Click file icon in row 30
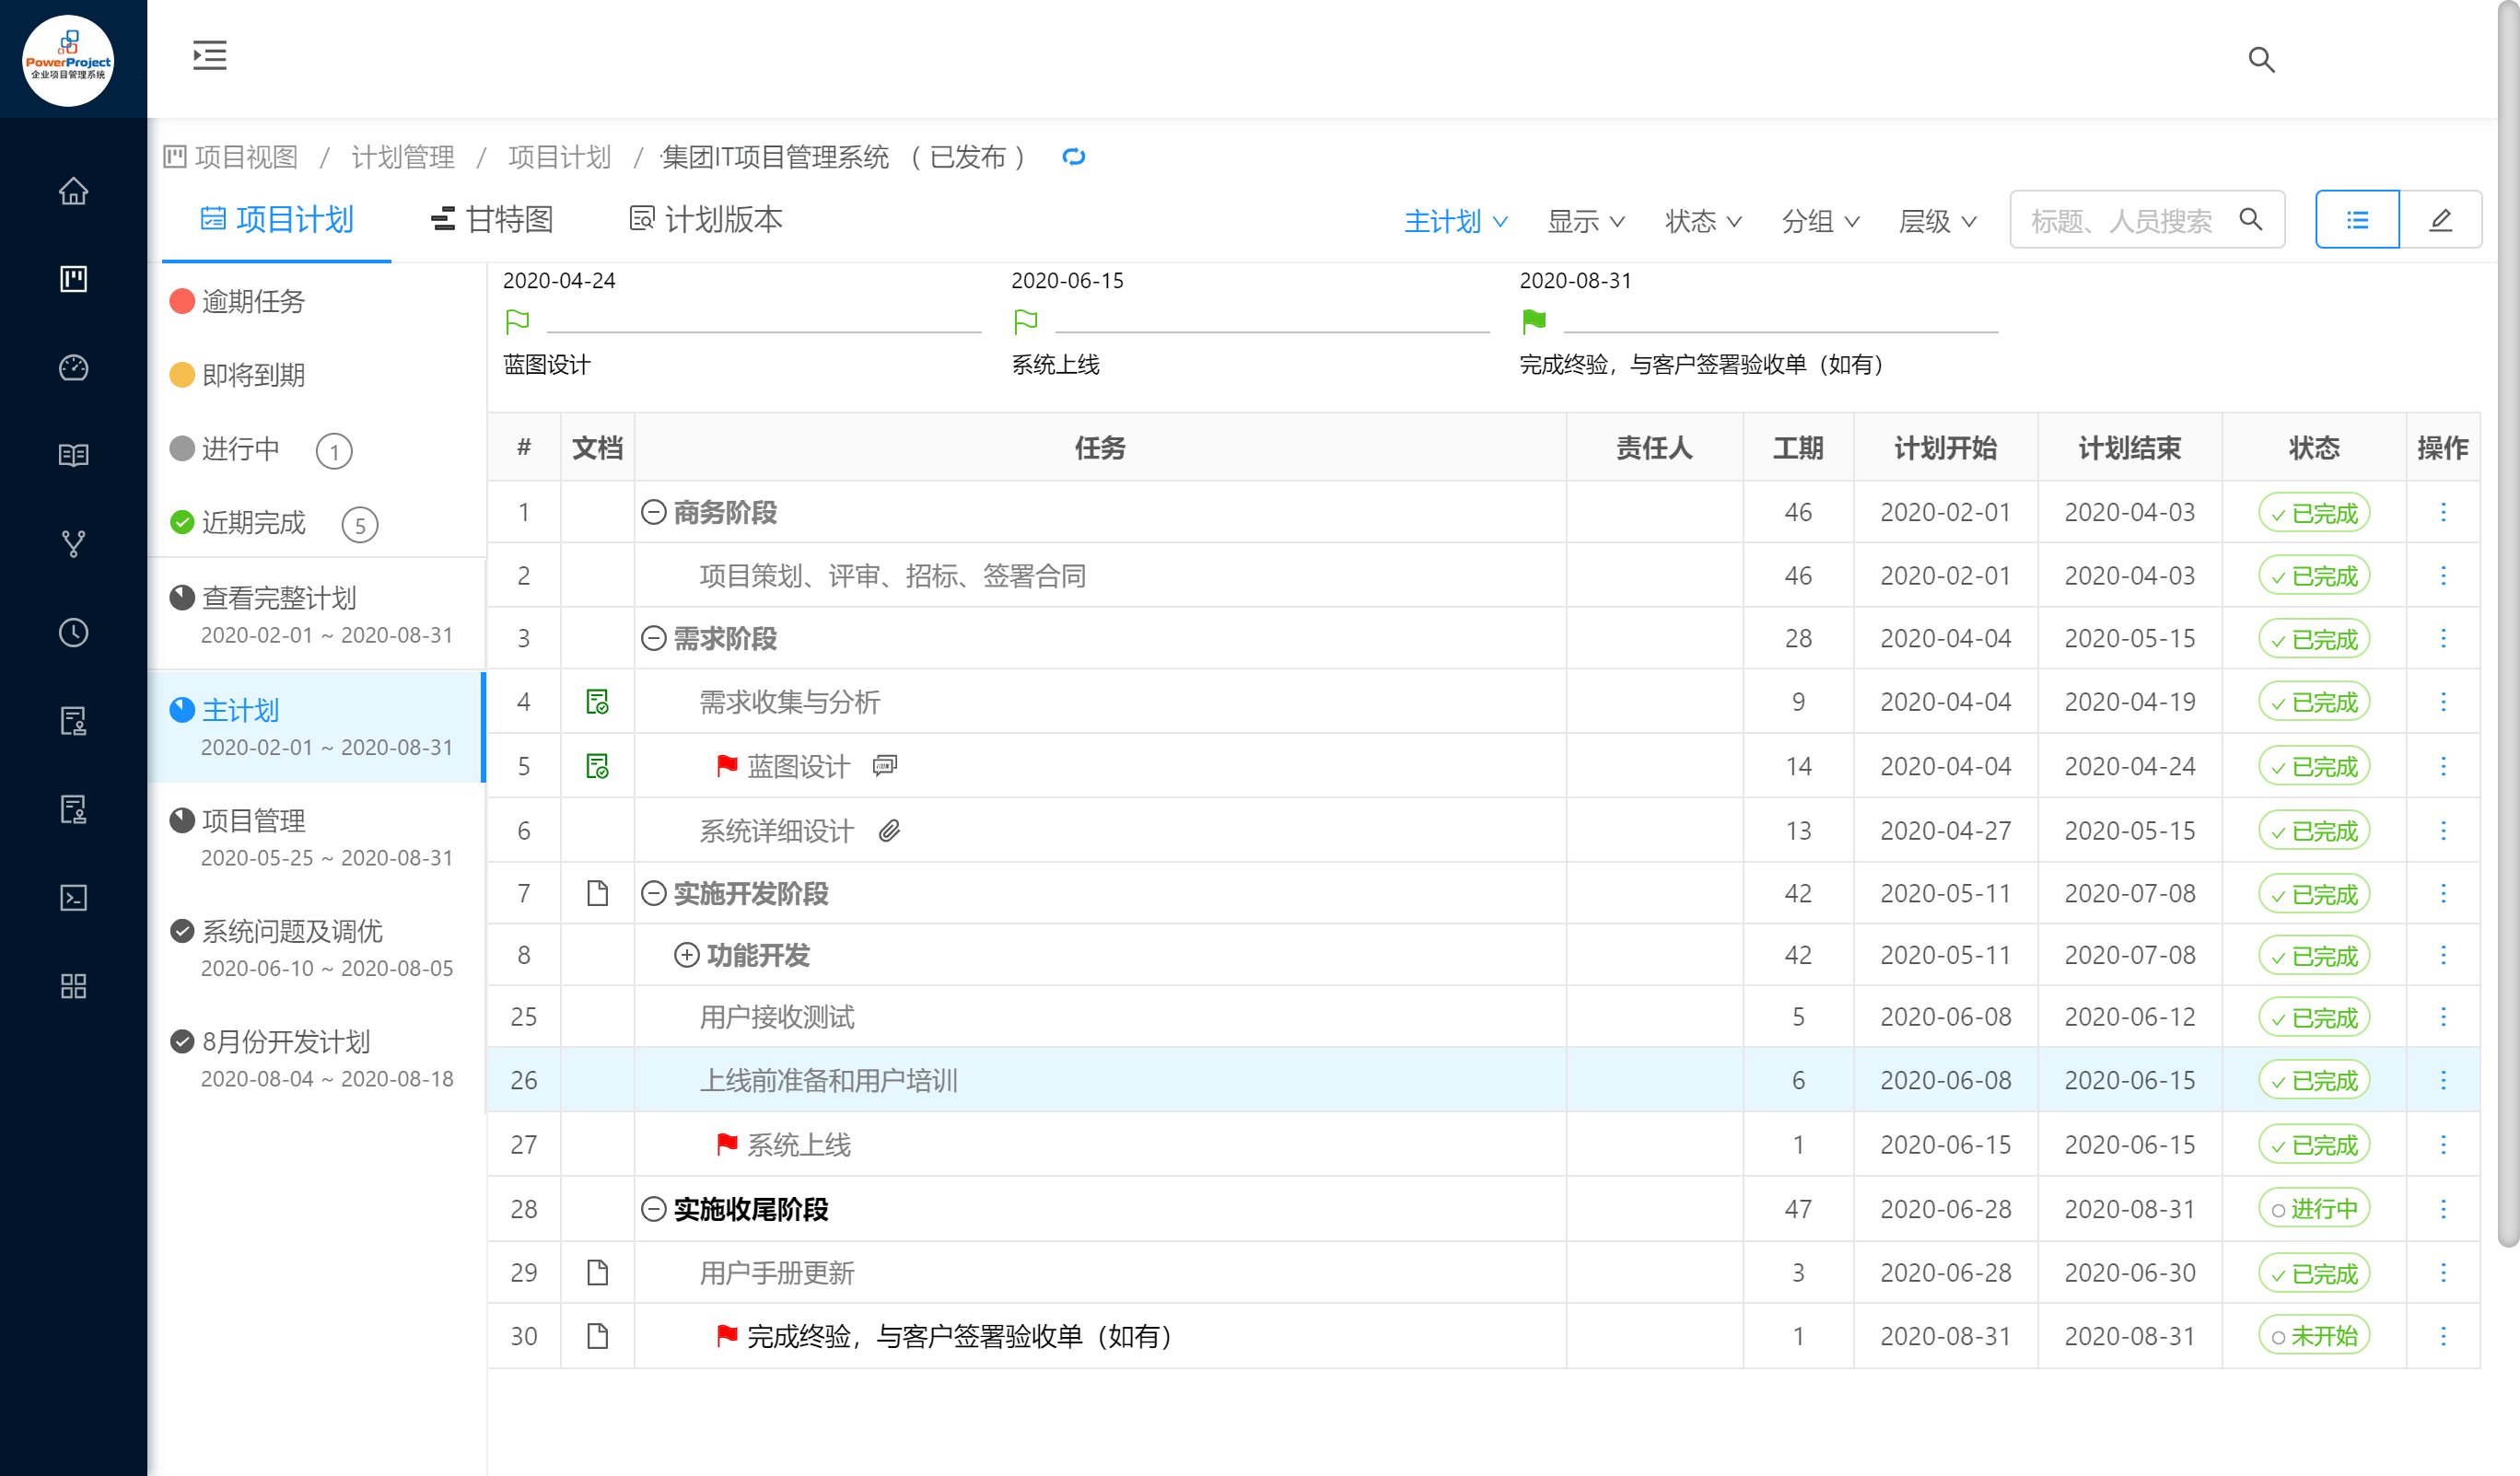The height and width of the screenshot is (1476, 2520). point(597,1335)
